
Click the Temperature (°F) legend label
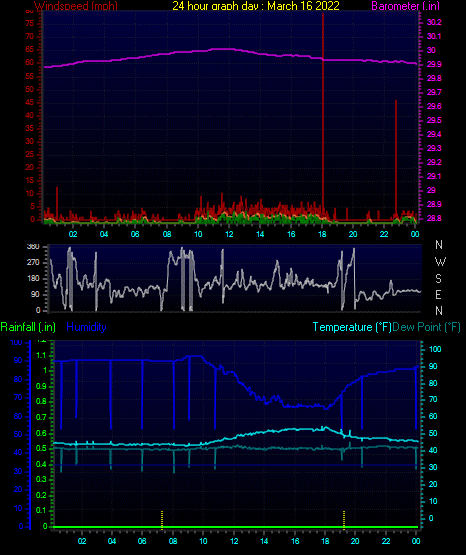point(352,327)
